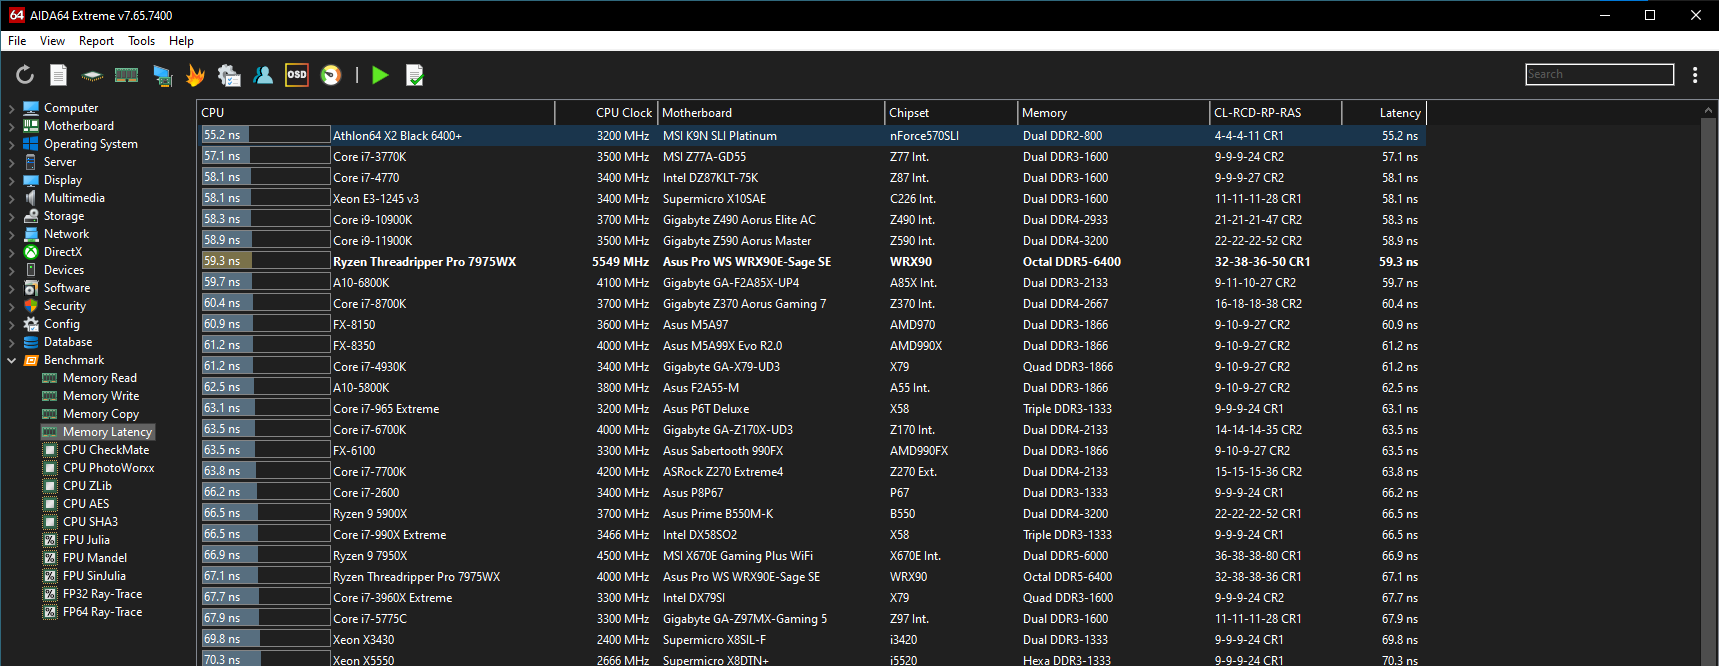
Task: Click the CPU chip toolbar icon
Action: [92, 75]
